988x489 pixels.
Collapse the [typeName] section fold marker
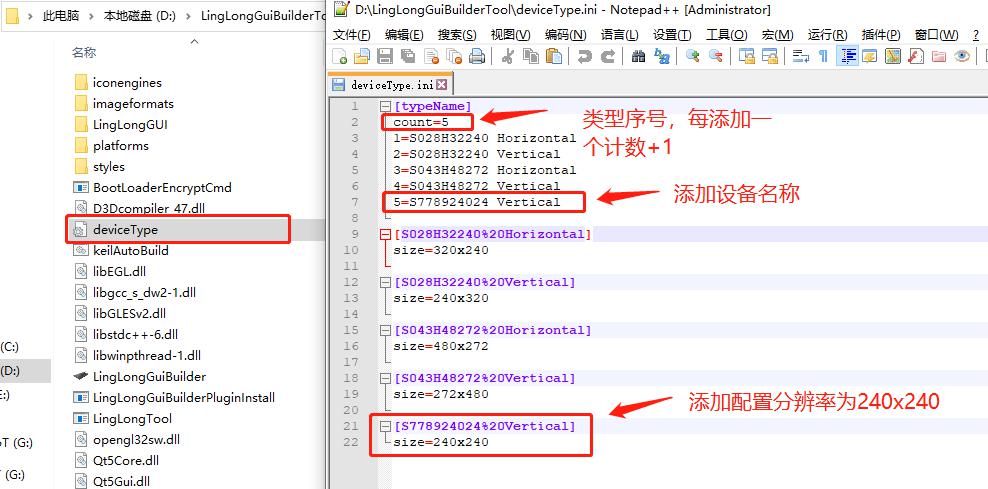[x=385, y=106]
